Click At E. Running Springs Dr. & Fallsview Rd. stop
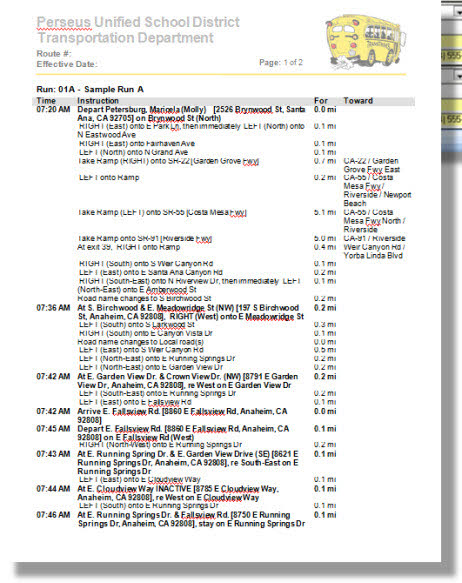The image size is (462, 583). (191, 519)
